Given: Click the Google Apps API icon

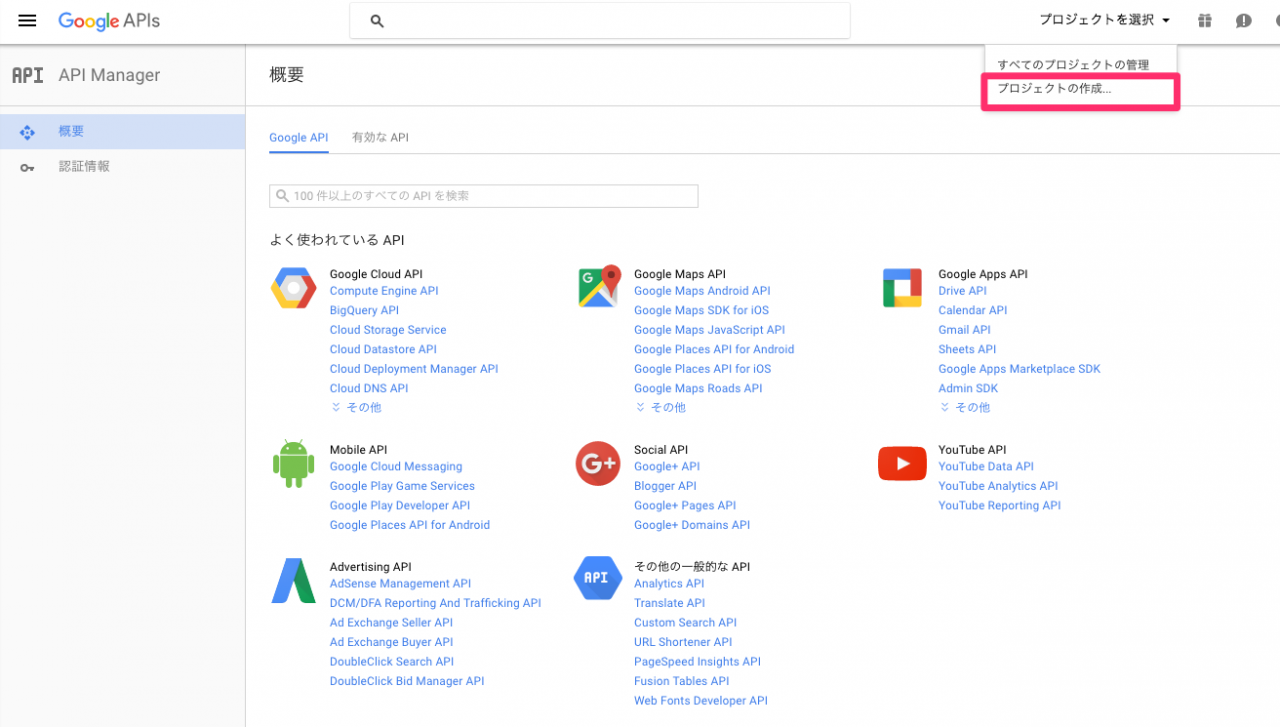Looking at the screenshot, I should [902, 288].
